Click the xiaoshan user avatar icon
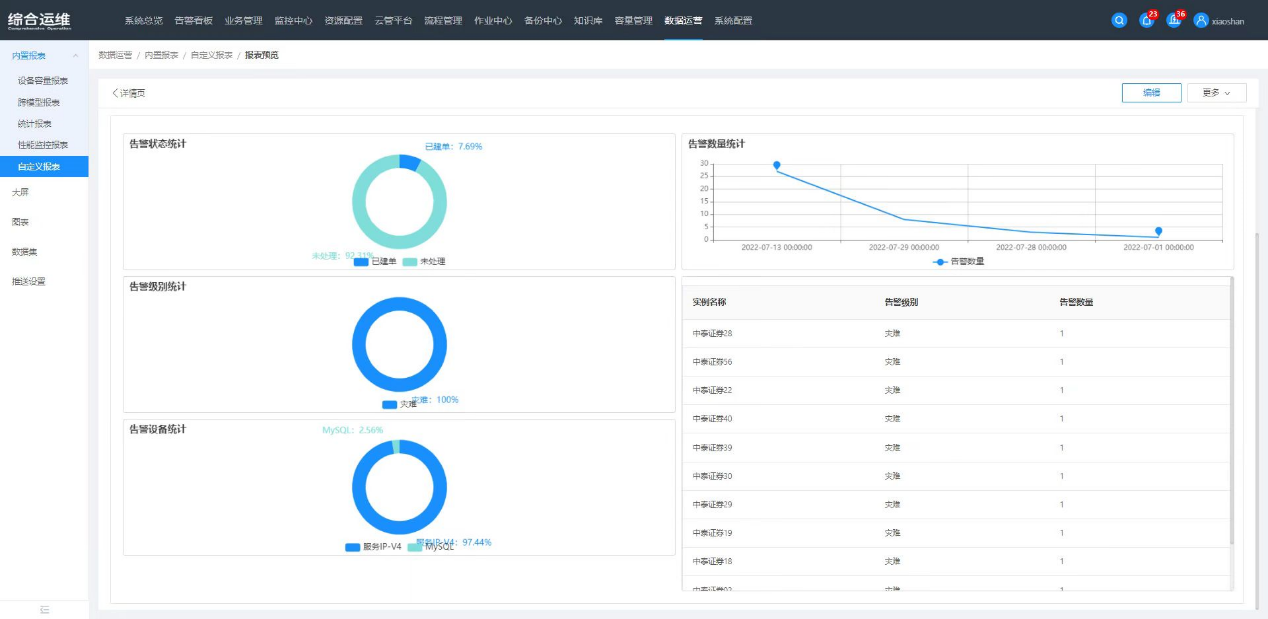 tap(1201, 20)
